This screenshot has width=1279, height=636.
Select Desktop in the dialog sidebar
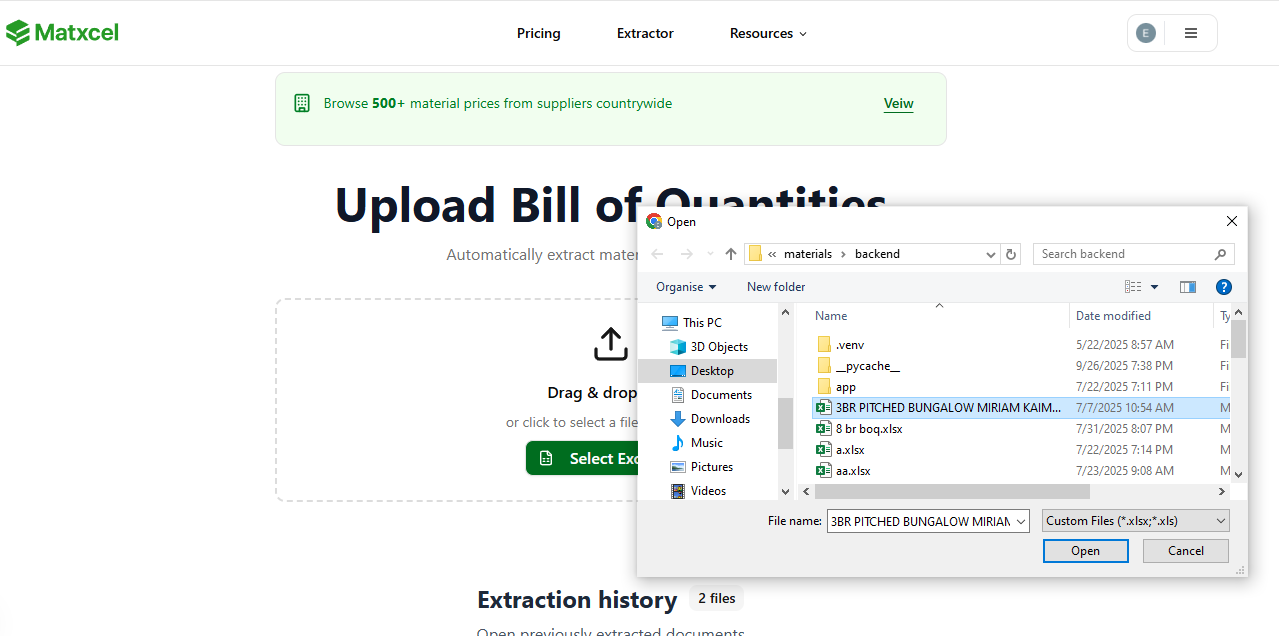714,370
